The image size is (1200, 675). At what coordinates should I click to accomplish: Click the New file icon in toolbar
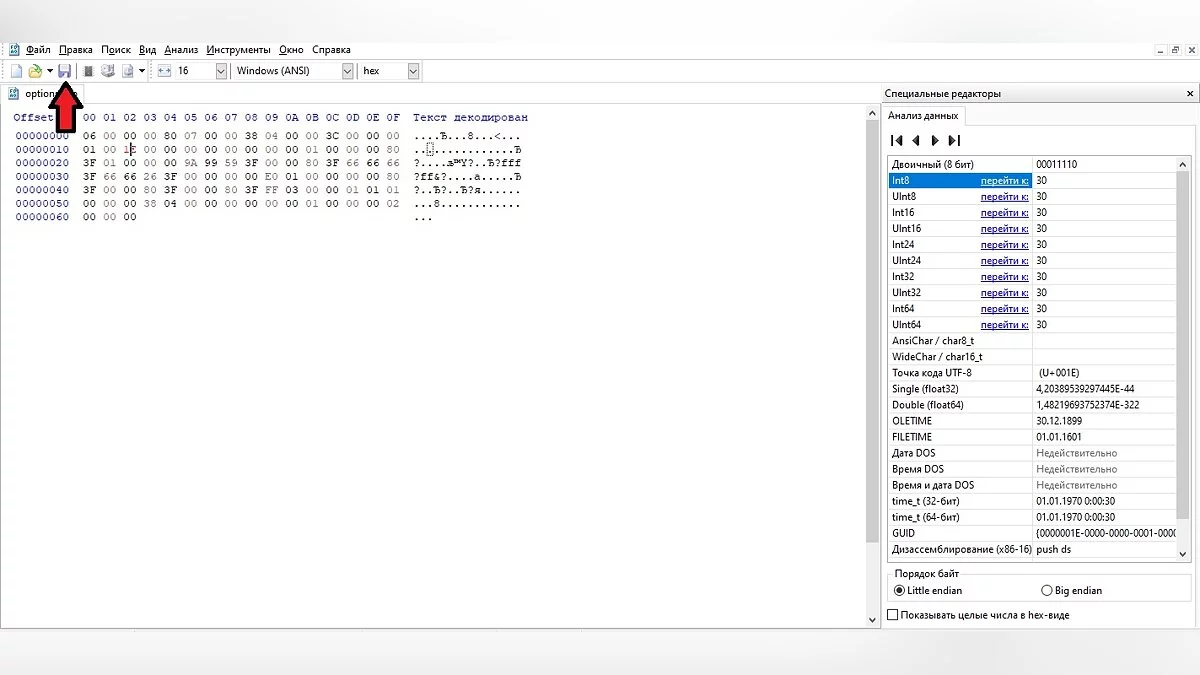(x=16, y=71)
